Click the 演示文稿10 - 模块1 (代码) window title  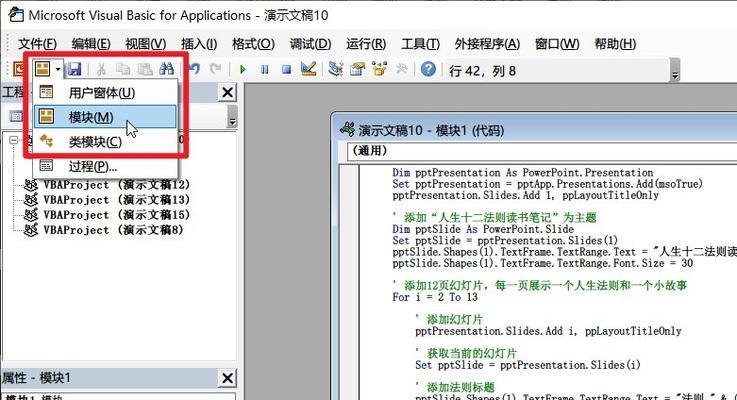point(431,130)
